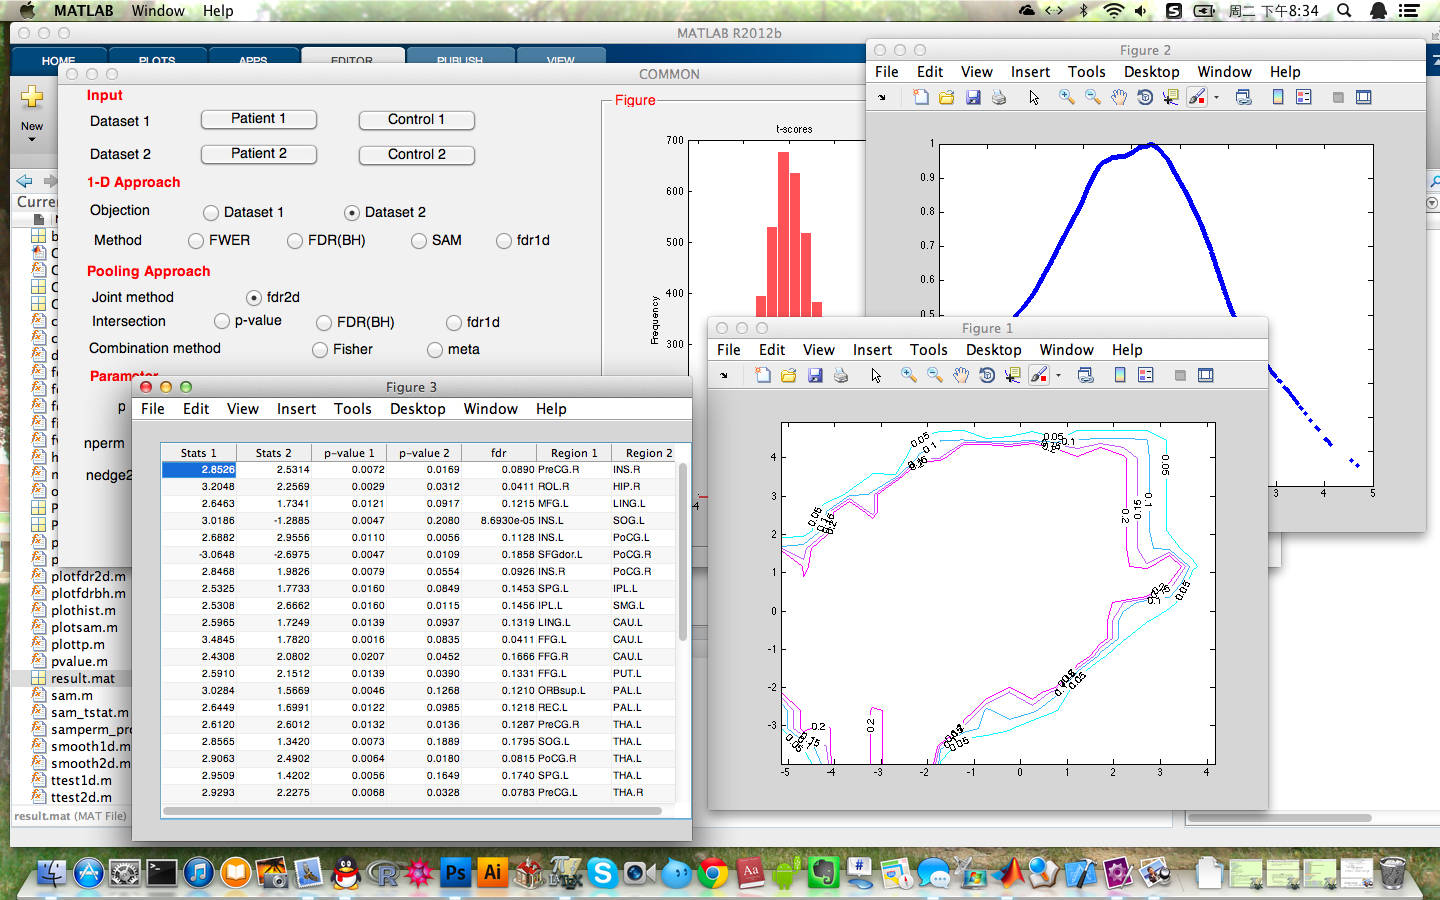1440x900 pixels.
Task: Select the Pan hand tool in Figure 1
Action: point(961,375)
